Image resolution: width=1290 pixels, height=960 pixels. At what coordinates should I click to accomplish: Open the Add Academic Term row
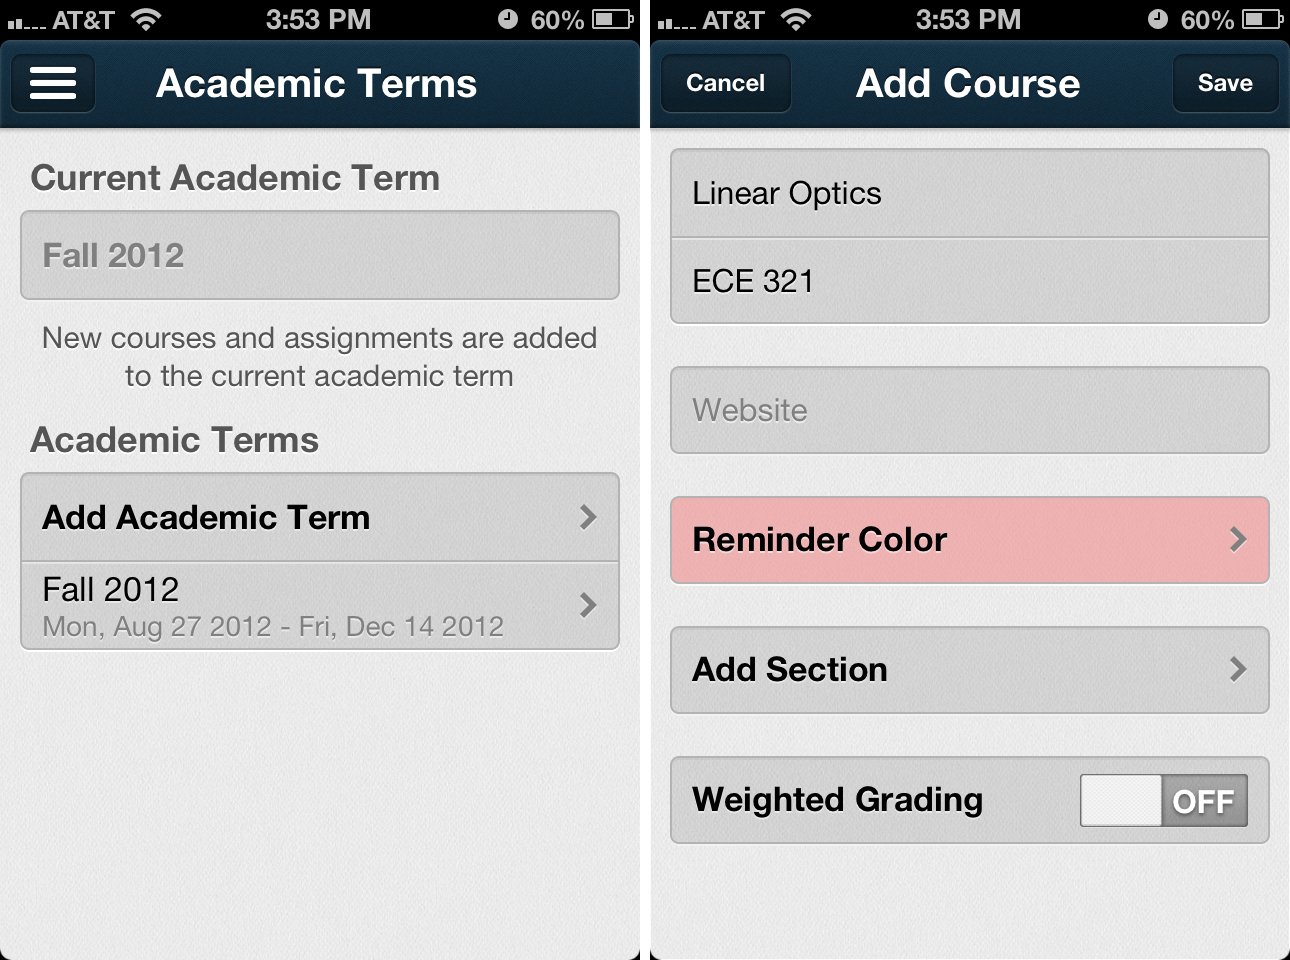tap(300, 517)
